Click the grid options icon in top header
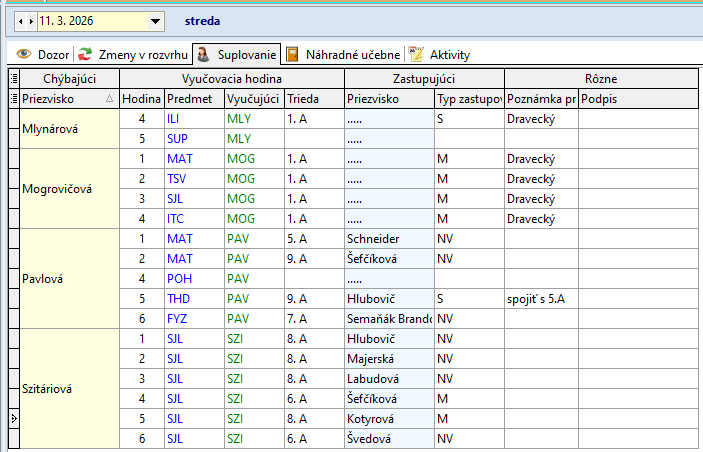703x452 pixels. (x=14, y=78)
